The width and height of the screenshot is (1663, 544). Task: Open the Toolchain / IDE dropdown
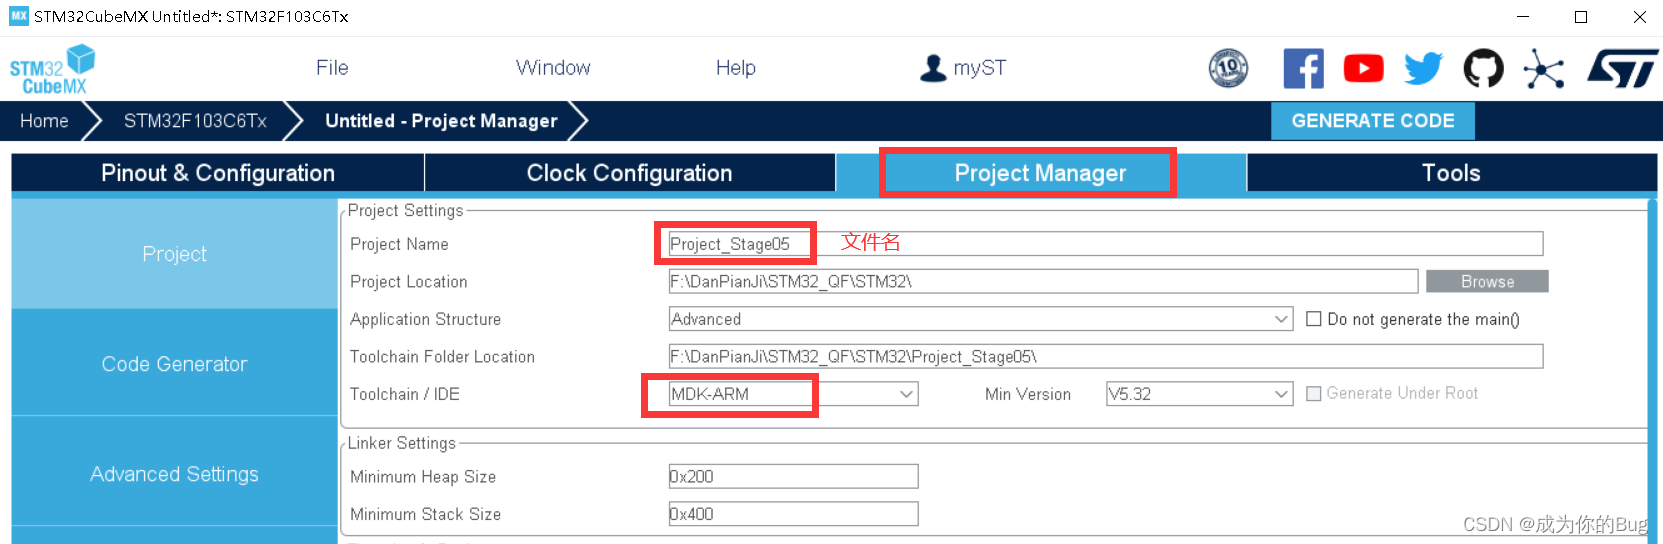(x=793, y=394)
